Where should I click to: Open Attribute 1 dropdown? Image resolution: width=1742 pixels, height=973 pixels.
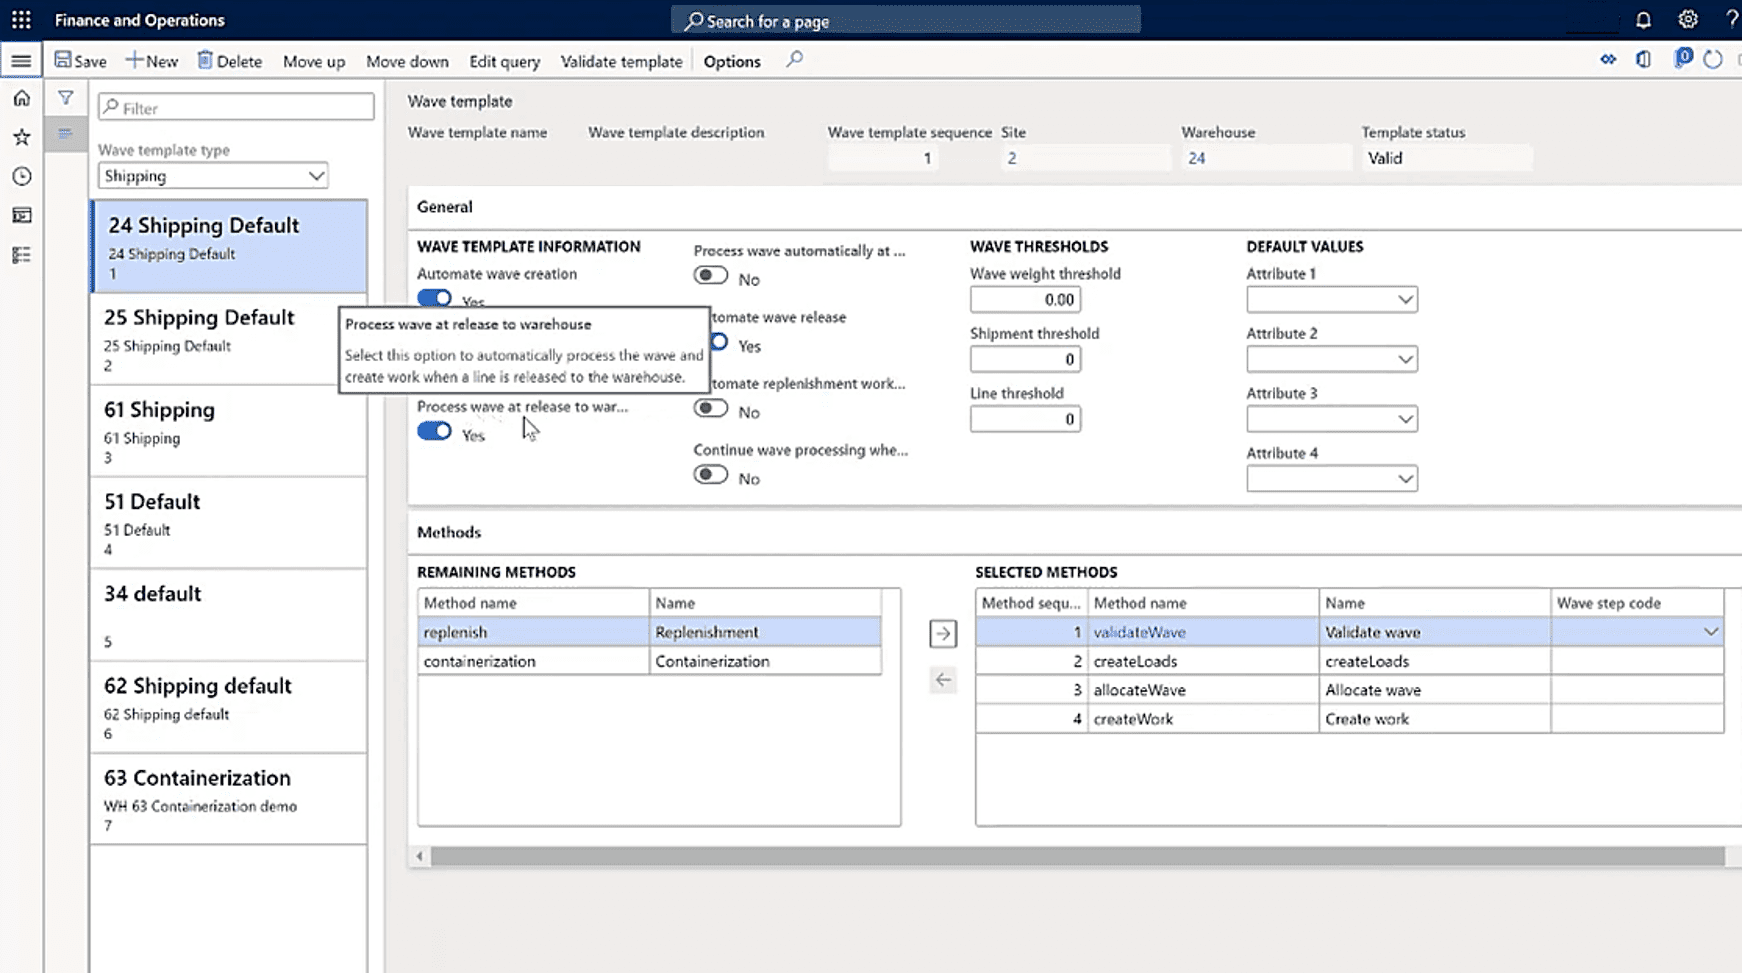click(x=1332, y=299)
